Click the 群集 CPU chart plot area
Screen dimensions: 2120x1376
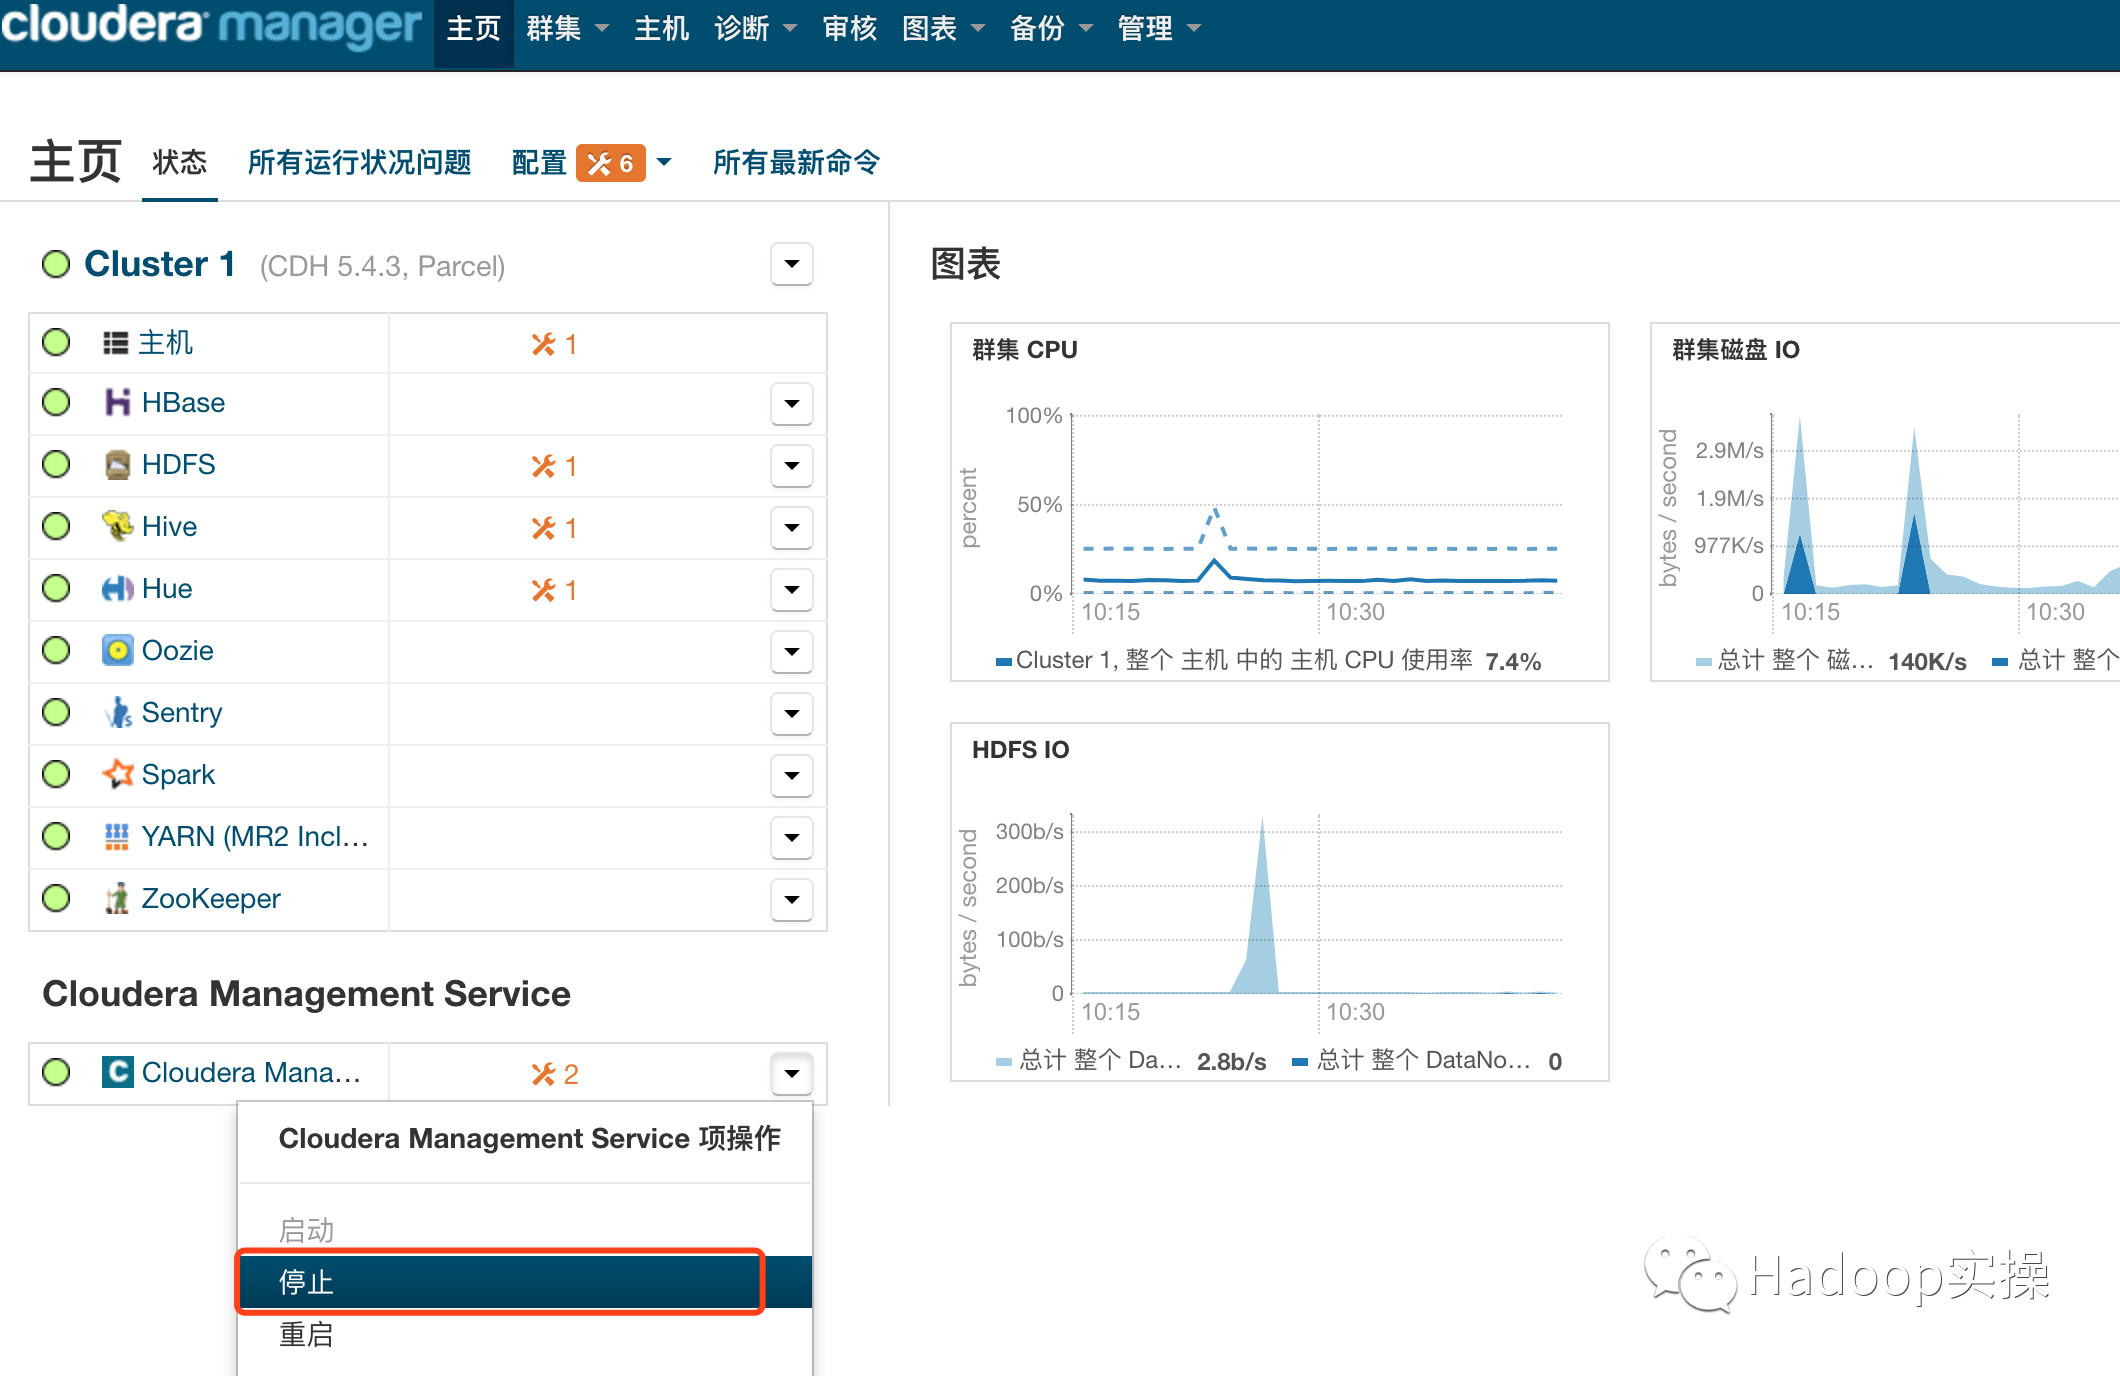coord(1316,504)
